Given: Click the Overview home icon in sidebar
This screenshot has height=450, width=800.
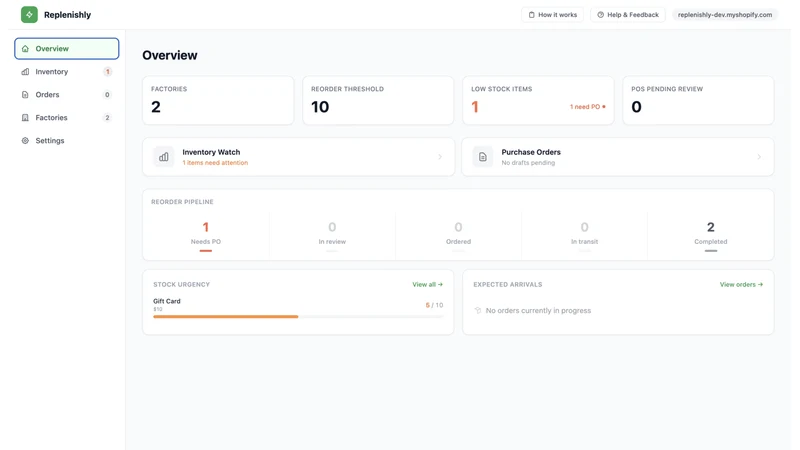Looking at the screenshot, I should click(x=25, y=48).
